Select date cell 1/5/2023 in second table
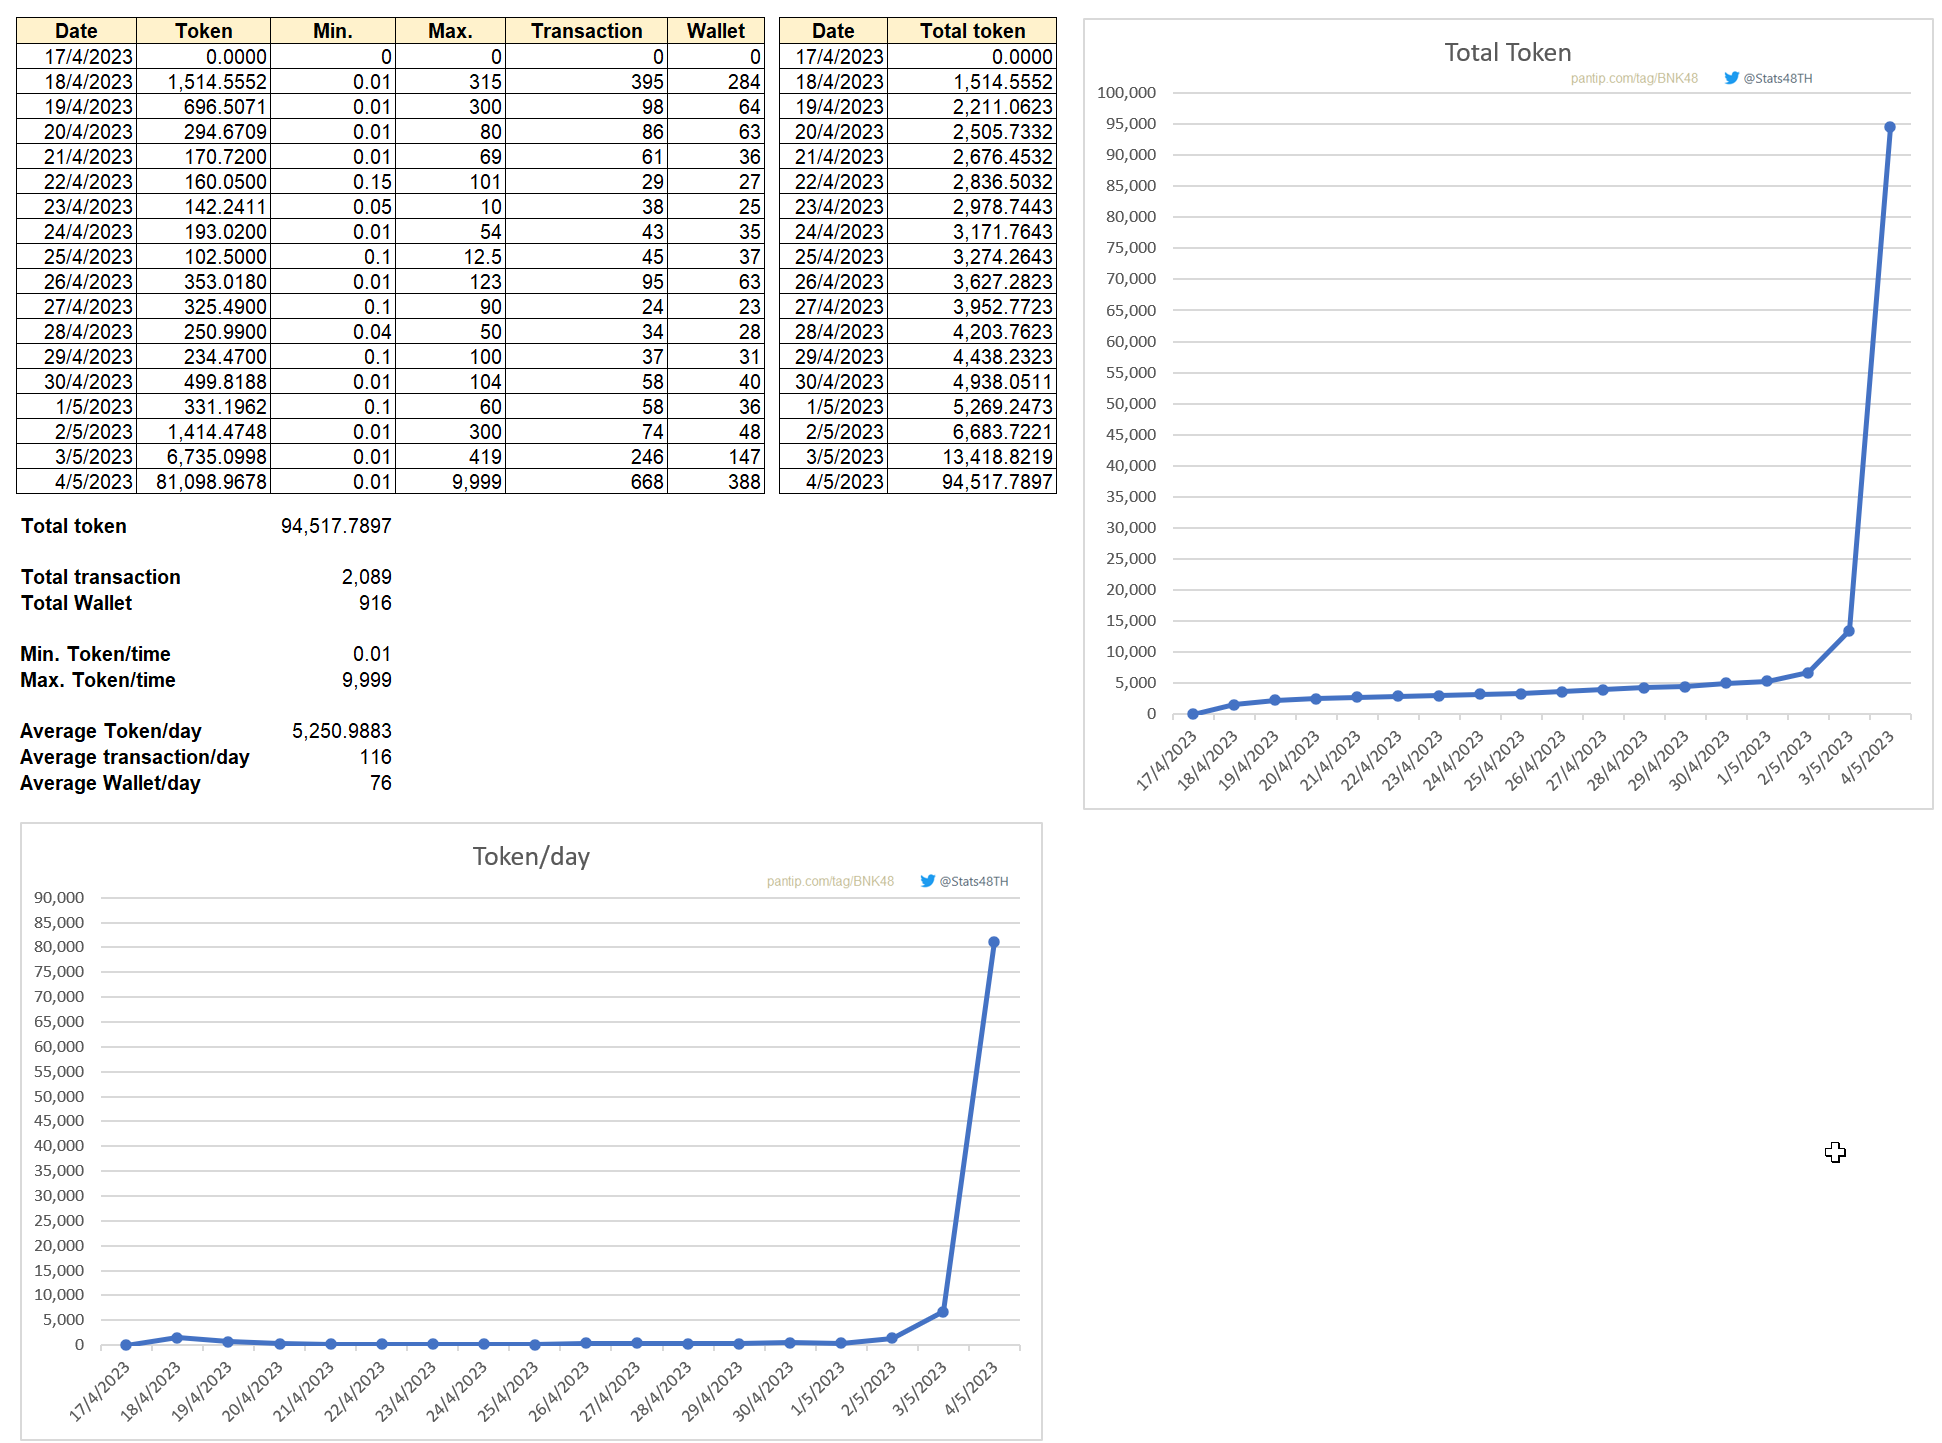The height and width of the screenshot is (1443, 1942). click(x=834, y=406)
